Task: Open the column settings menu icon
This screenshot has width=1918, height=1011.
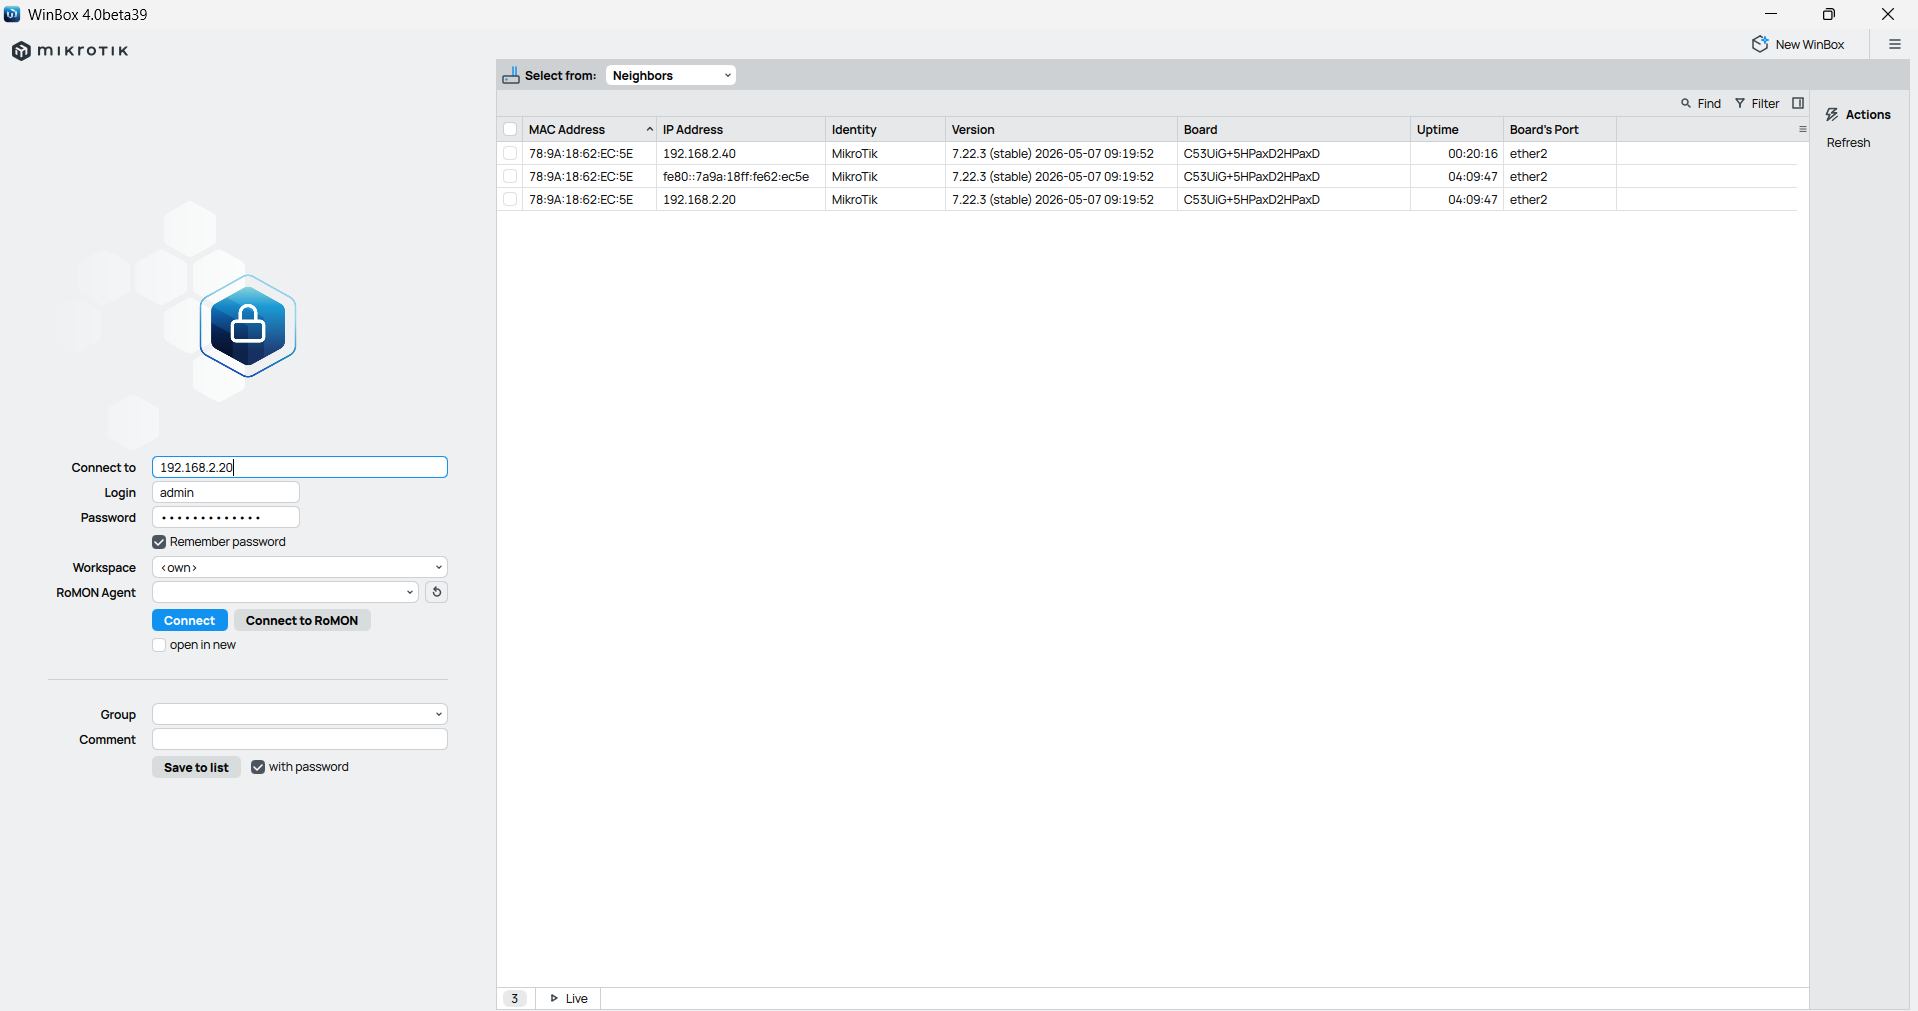Action: 1802,129
